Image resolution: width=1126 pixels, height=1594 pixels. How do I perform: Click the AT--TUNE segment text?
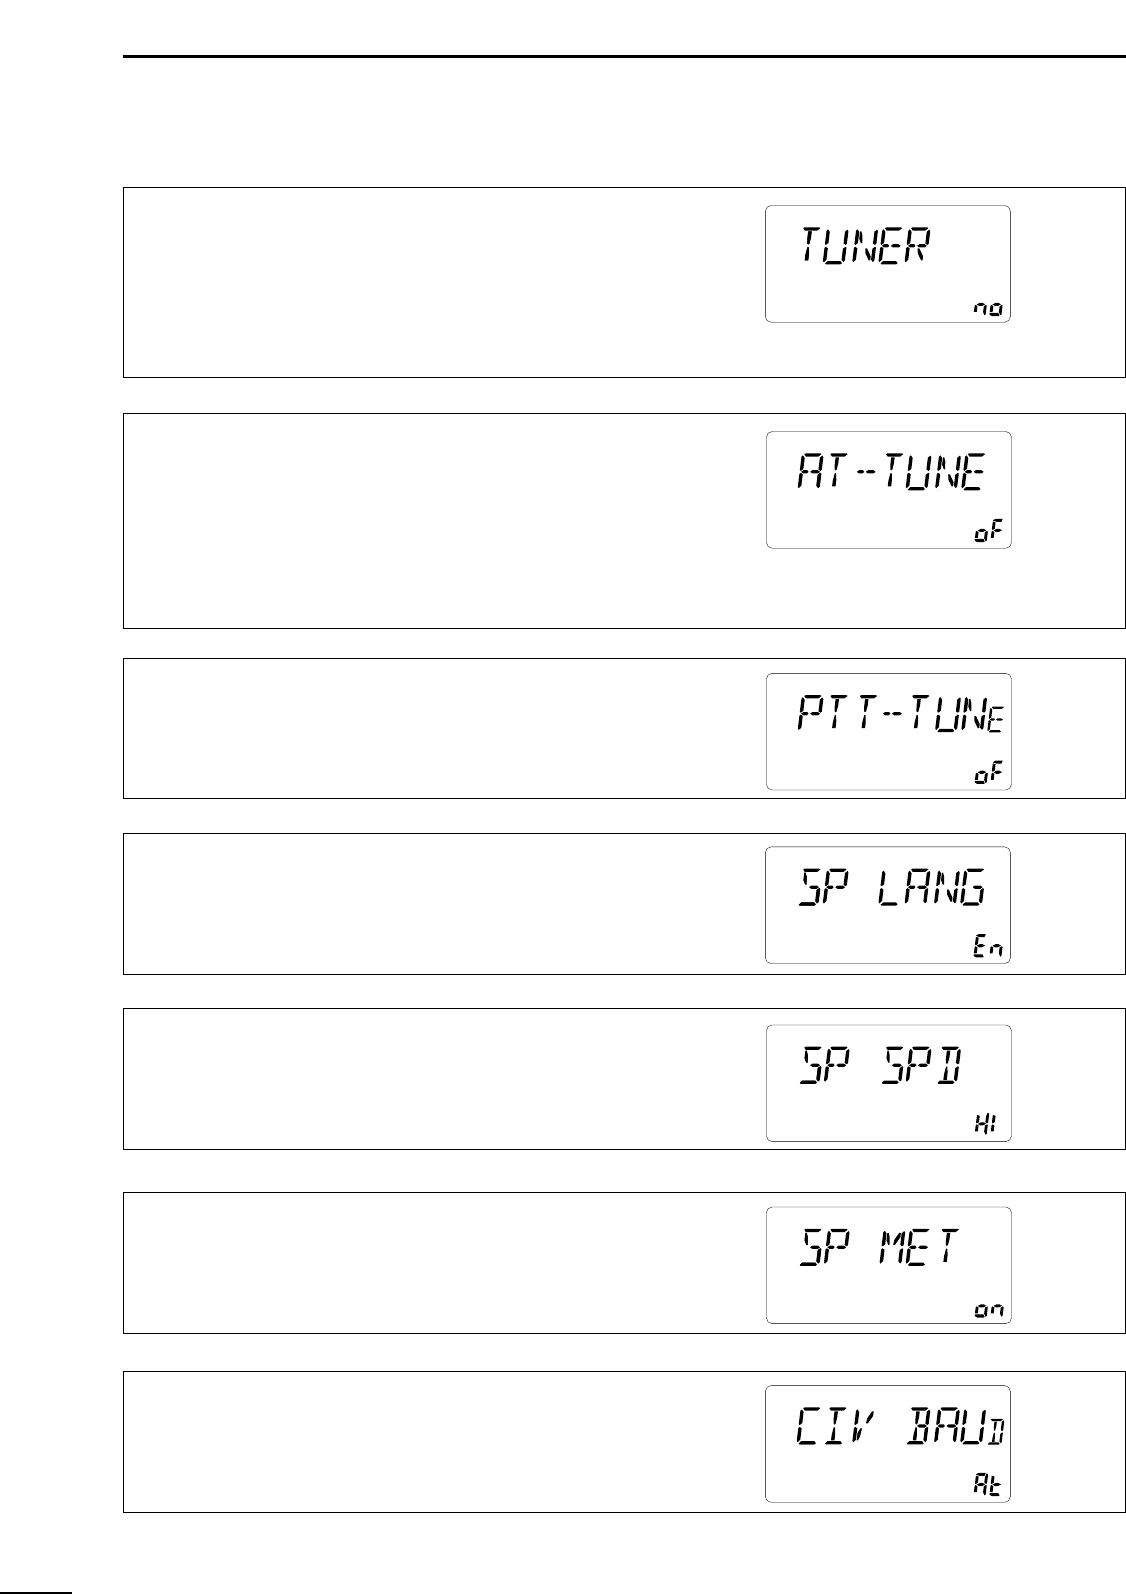pos(891,471)
